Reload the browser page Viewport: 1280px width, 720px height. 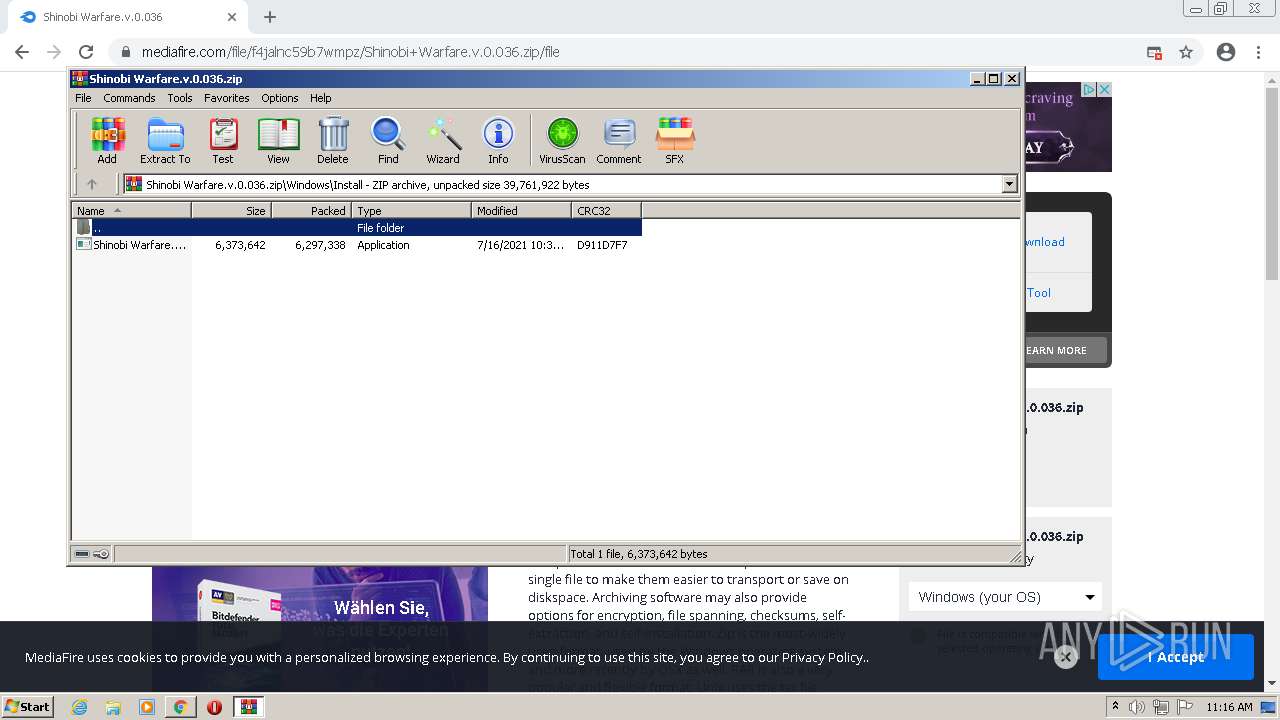86,52
